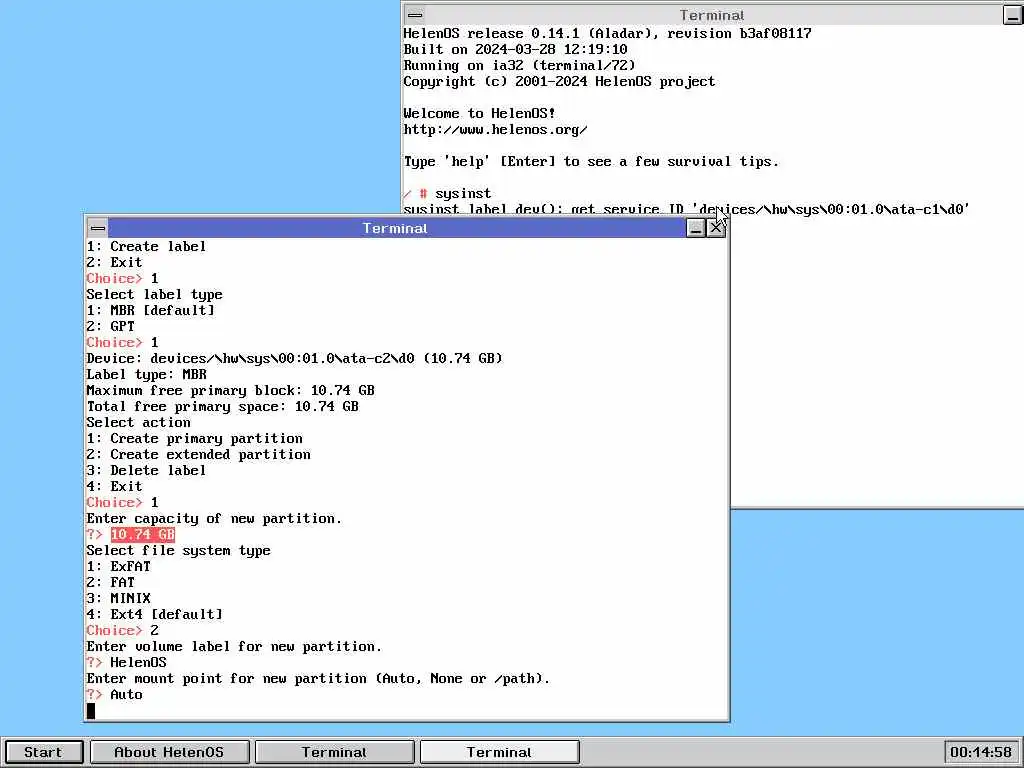
Task: Click the 'Device: devices/\hw\sys' line
Action: tap(295, 358)
